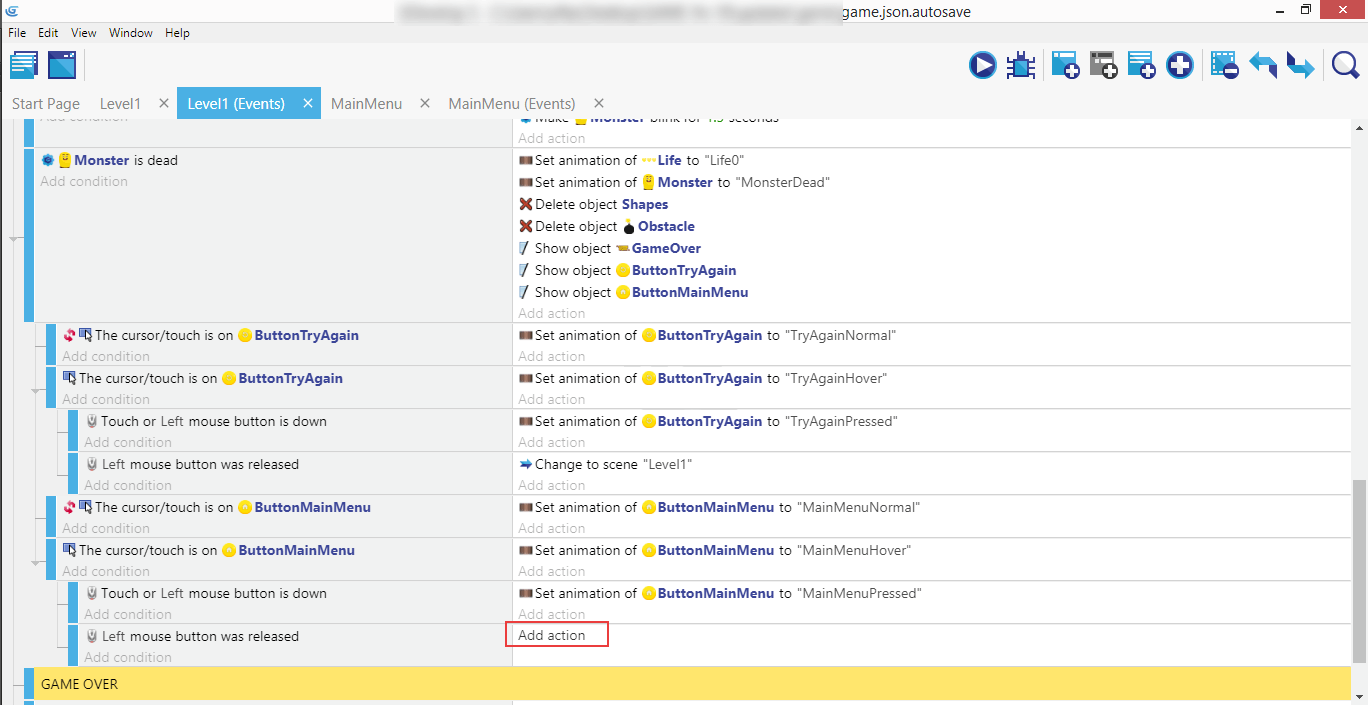Viewport: 1368px width, 705px height.
Task: Add action to last mouse released event
Action: click(x=552, y=635)
